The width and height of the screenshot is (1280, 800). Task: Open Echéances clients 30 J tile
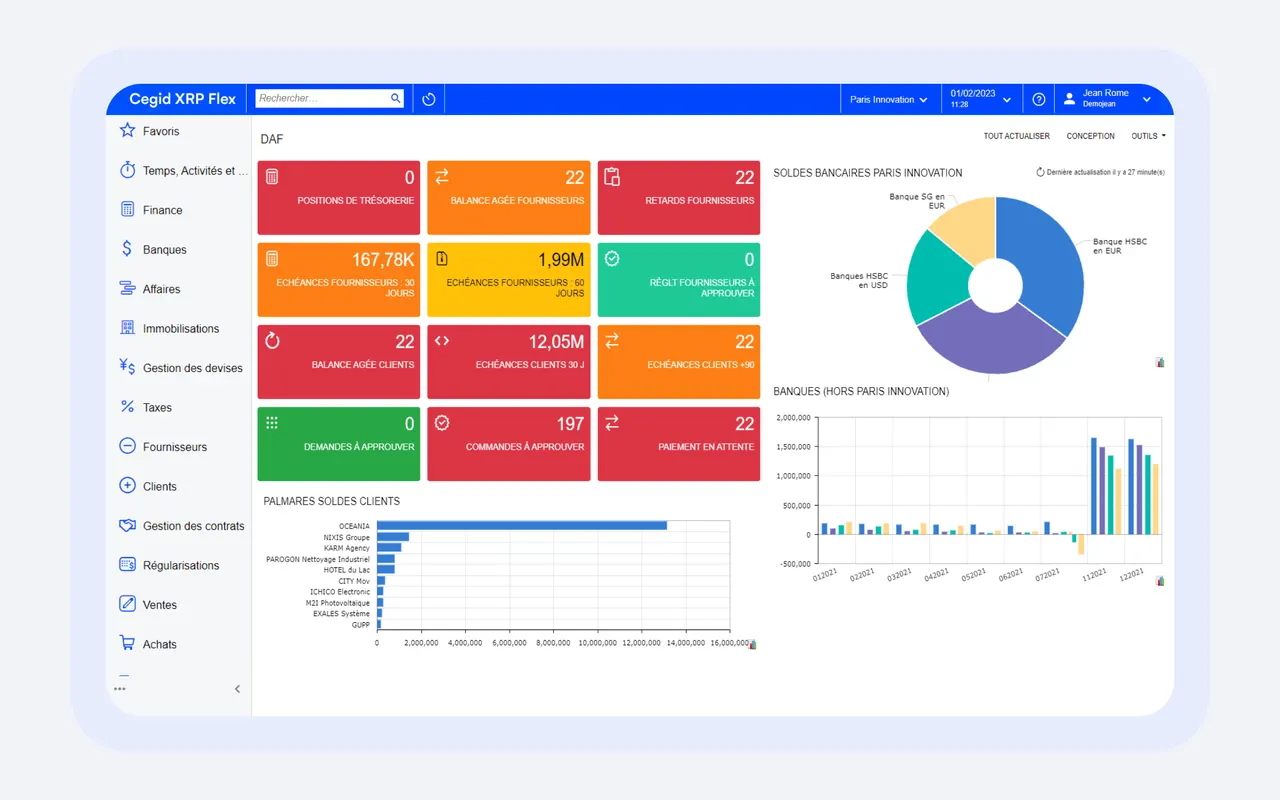pos(508,362)
